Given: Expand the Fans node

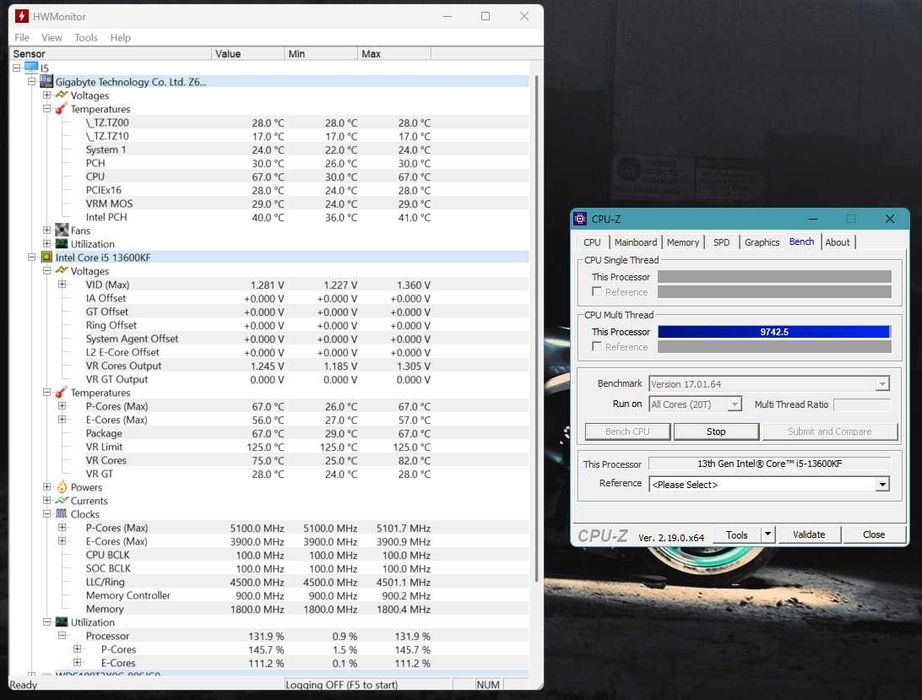Looking at the screenshot, I should 47,230.
